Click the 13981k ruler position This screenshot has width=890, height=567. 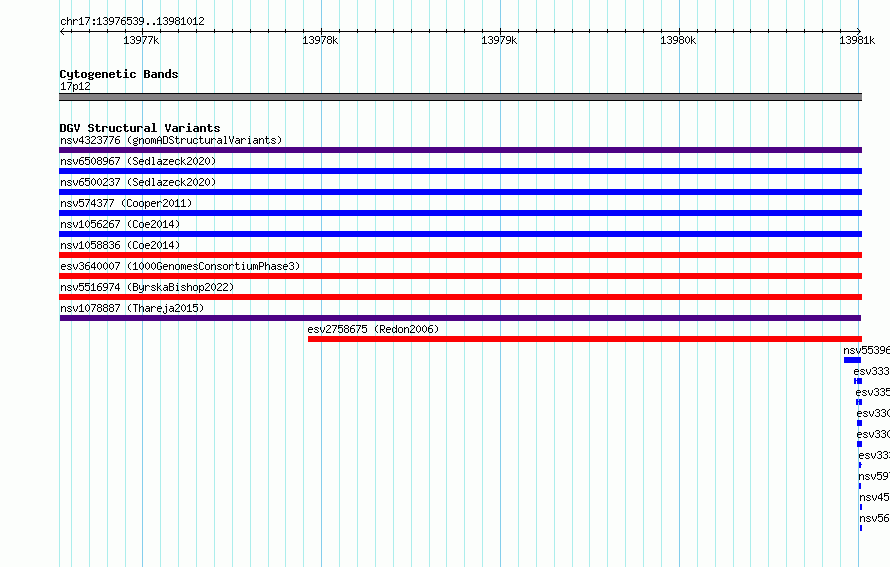coord(857,40)
